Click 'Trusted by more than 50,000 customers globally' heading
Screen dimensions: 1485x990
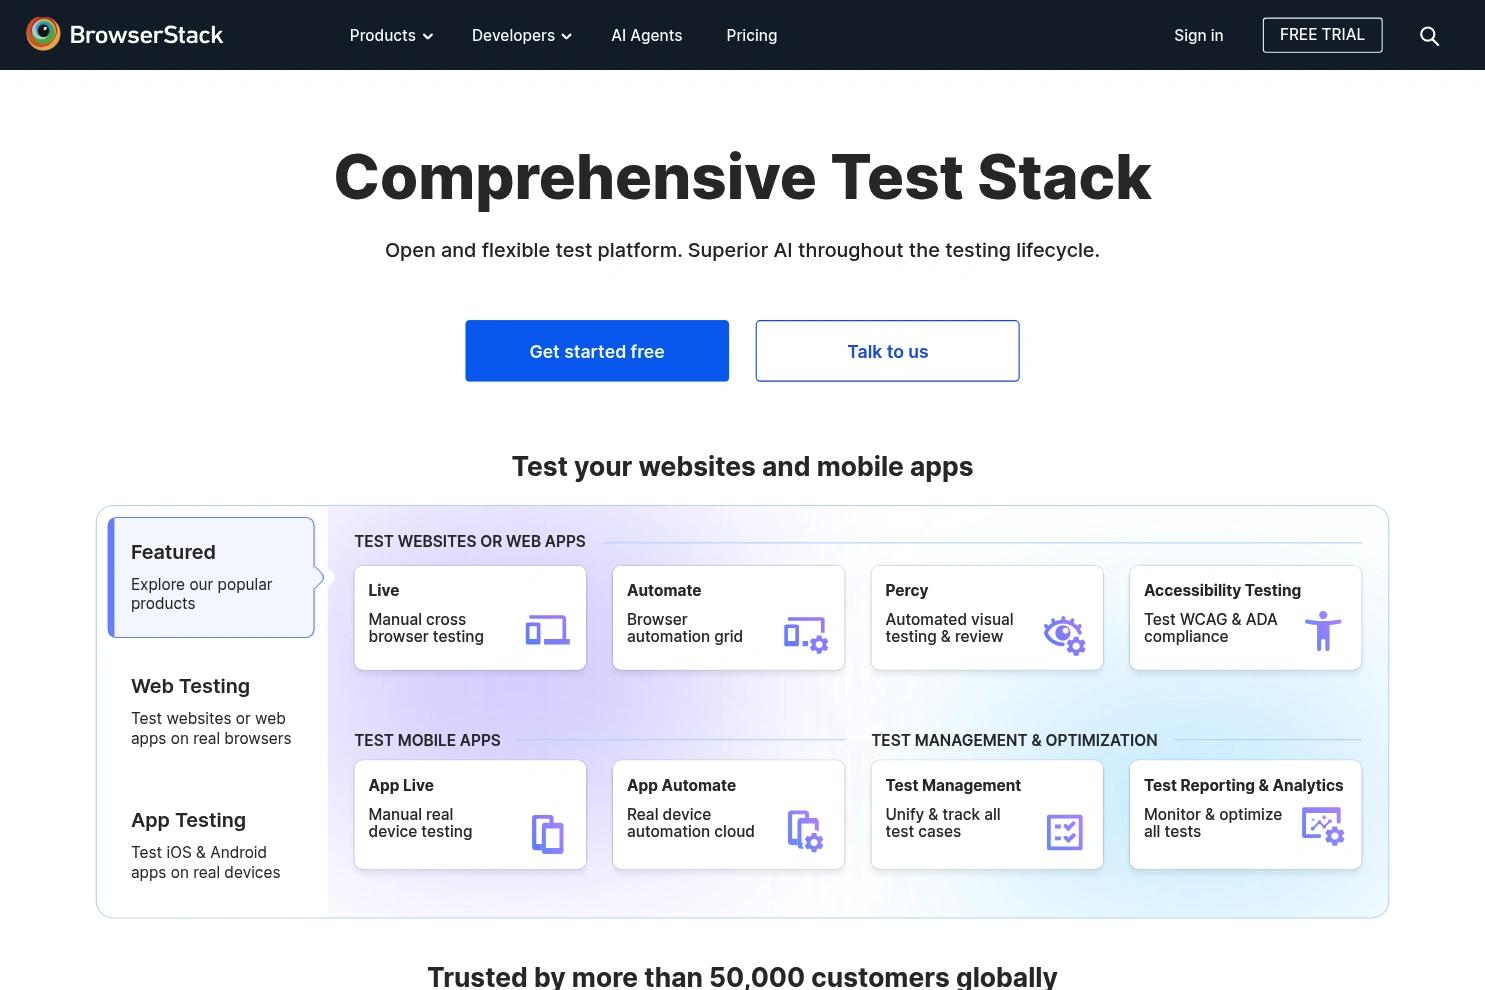pos(742,976)
